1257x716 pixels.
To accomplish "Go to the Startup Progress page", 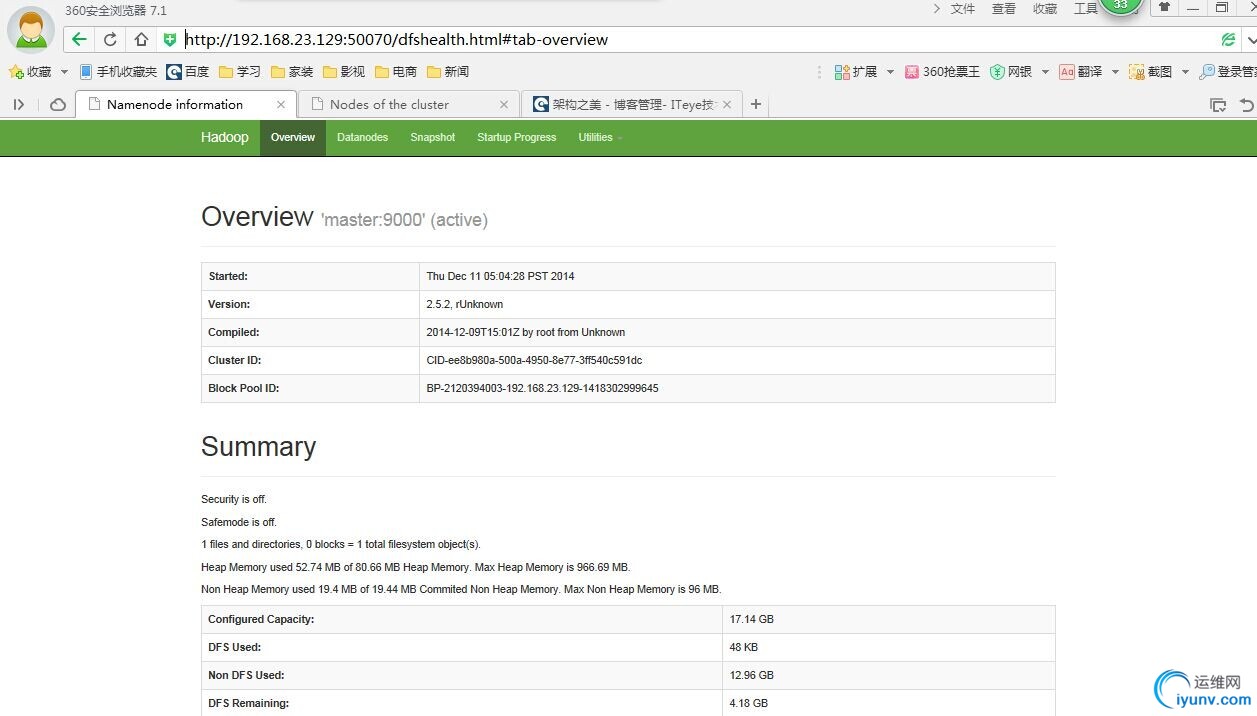I will (x=516, y=138).
